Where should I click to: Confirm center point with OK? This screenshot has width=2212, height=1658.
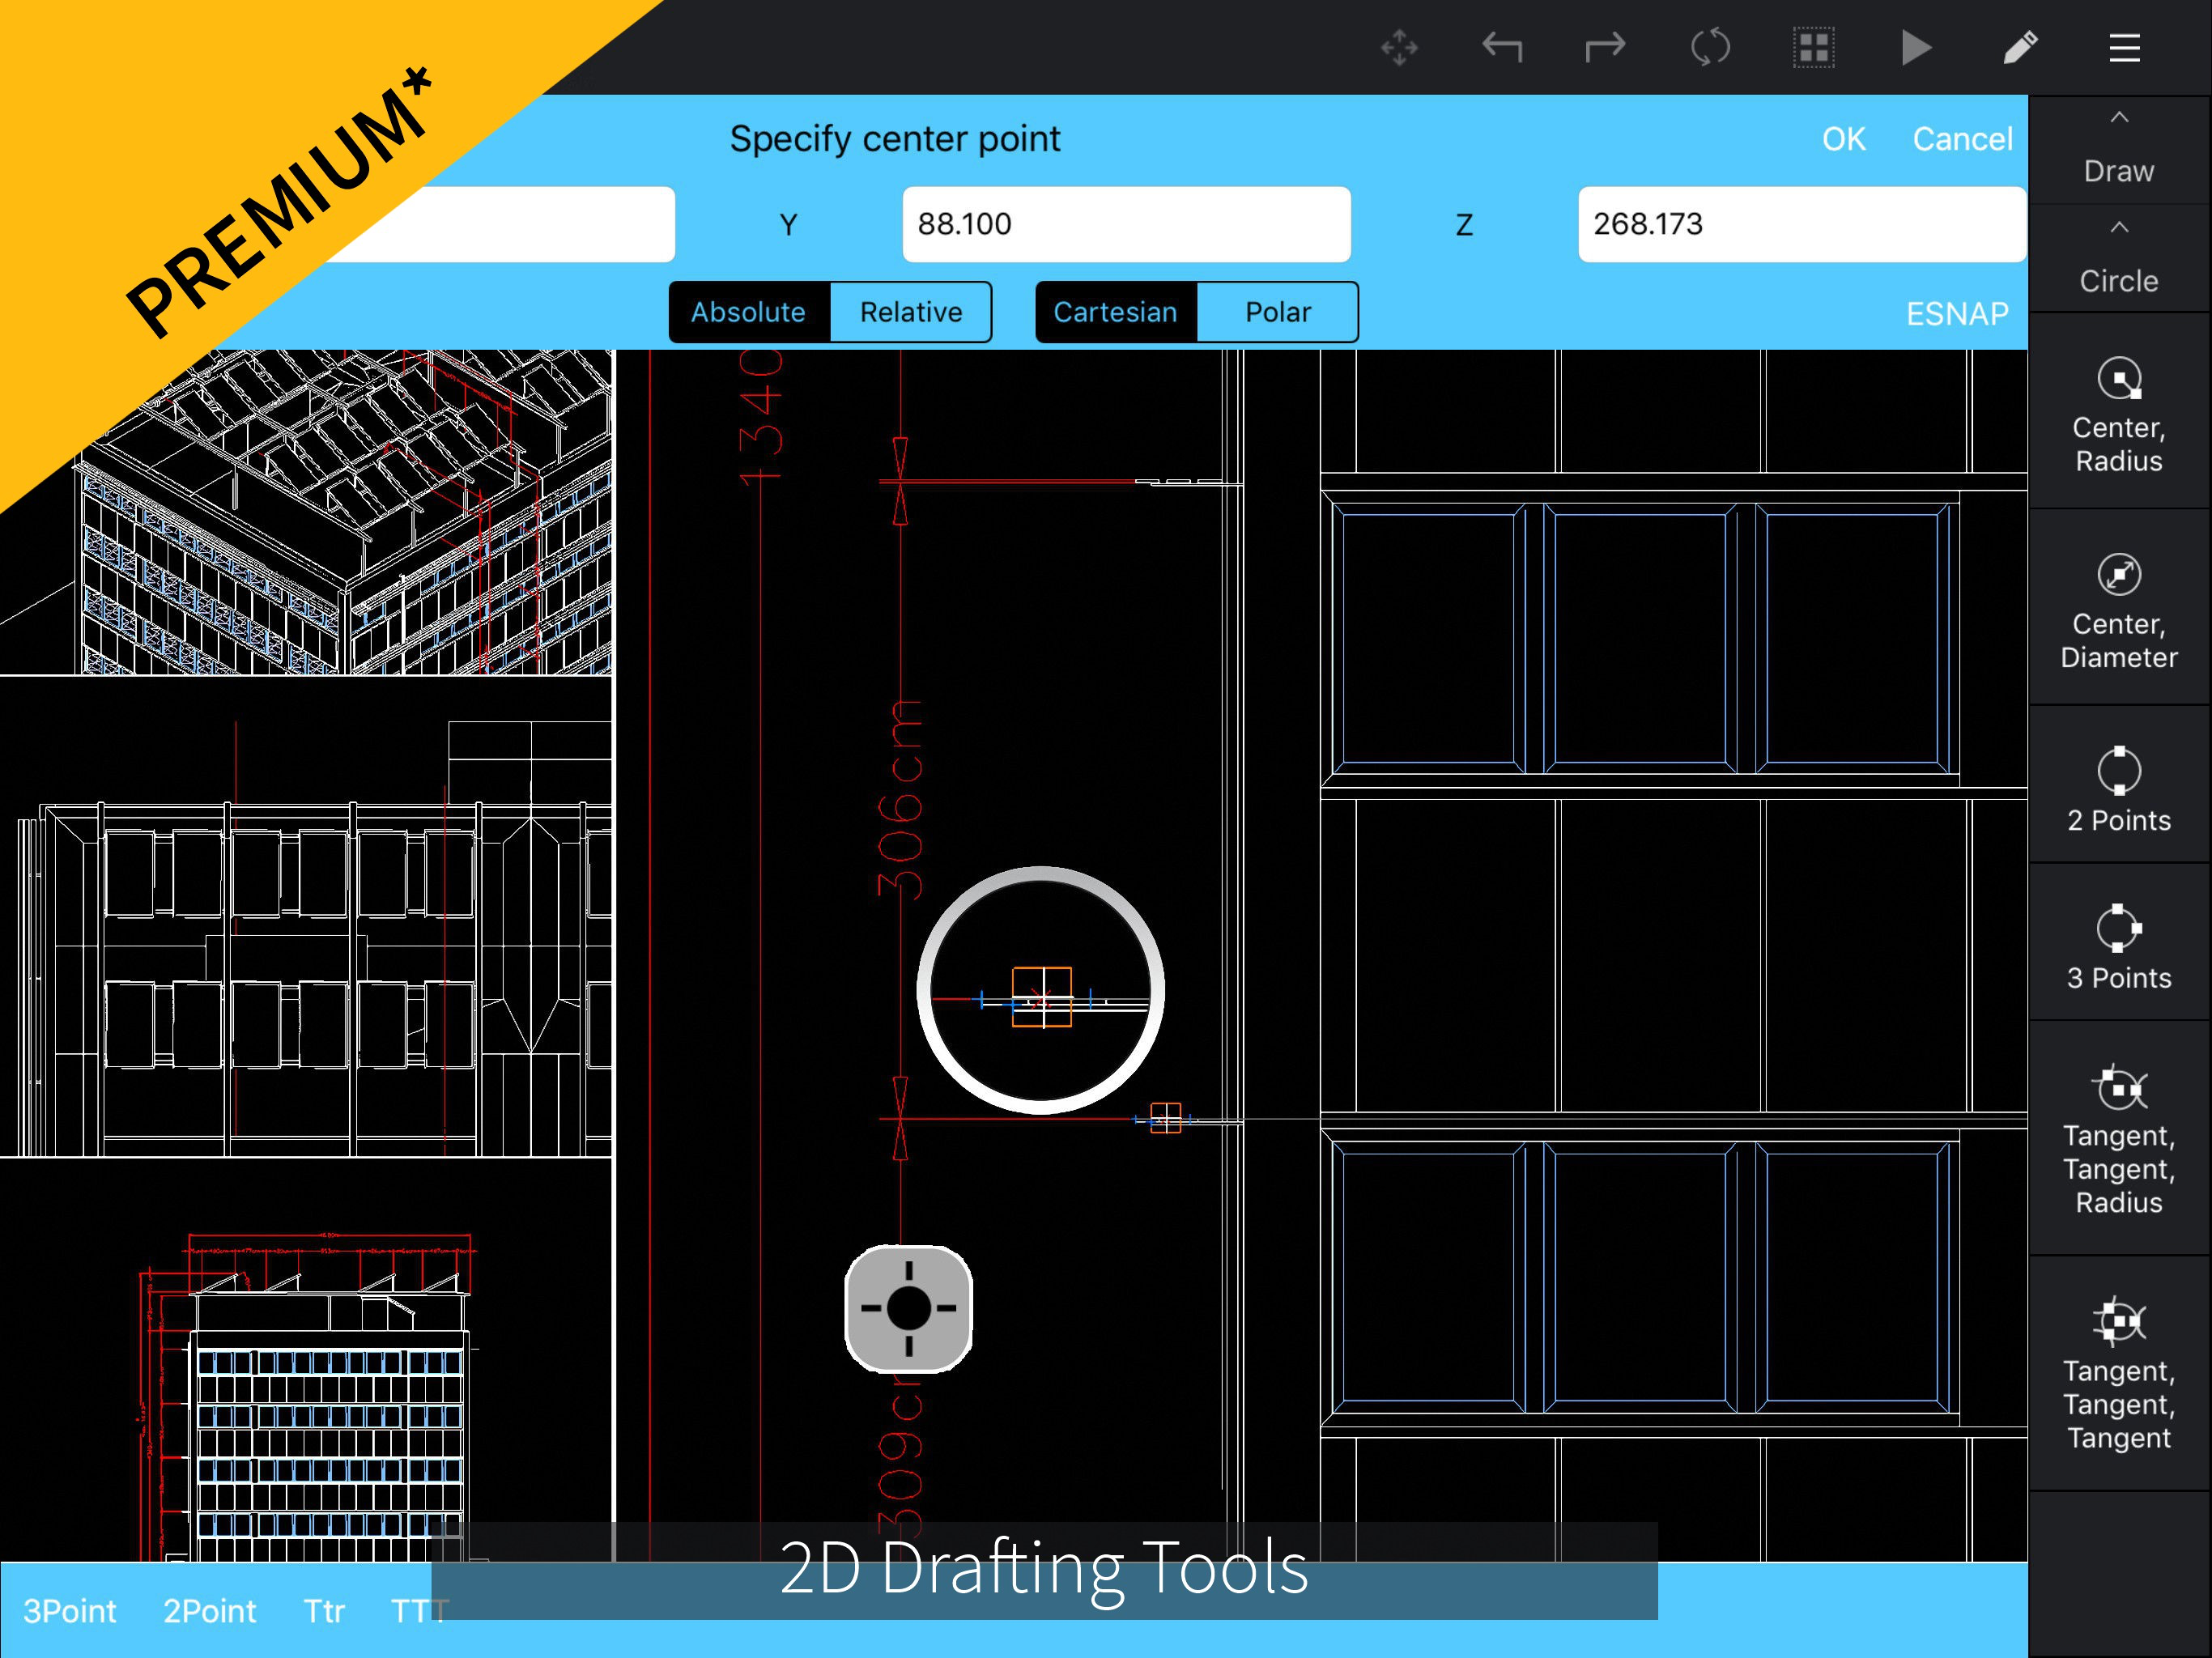(x=1843, y=139)
